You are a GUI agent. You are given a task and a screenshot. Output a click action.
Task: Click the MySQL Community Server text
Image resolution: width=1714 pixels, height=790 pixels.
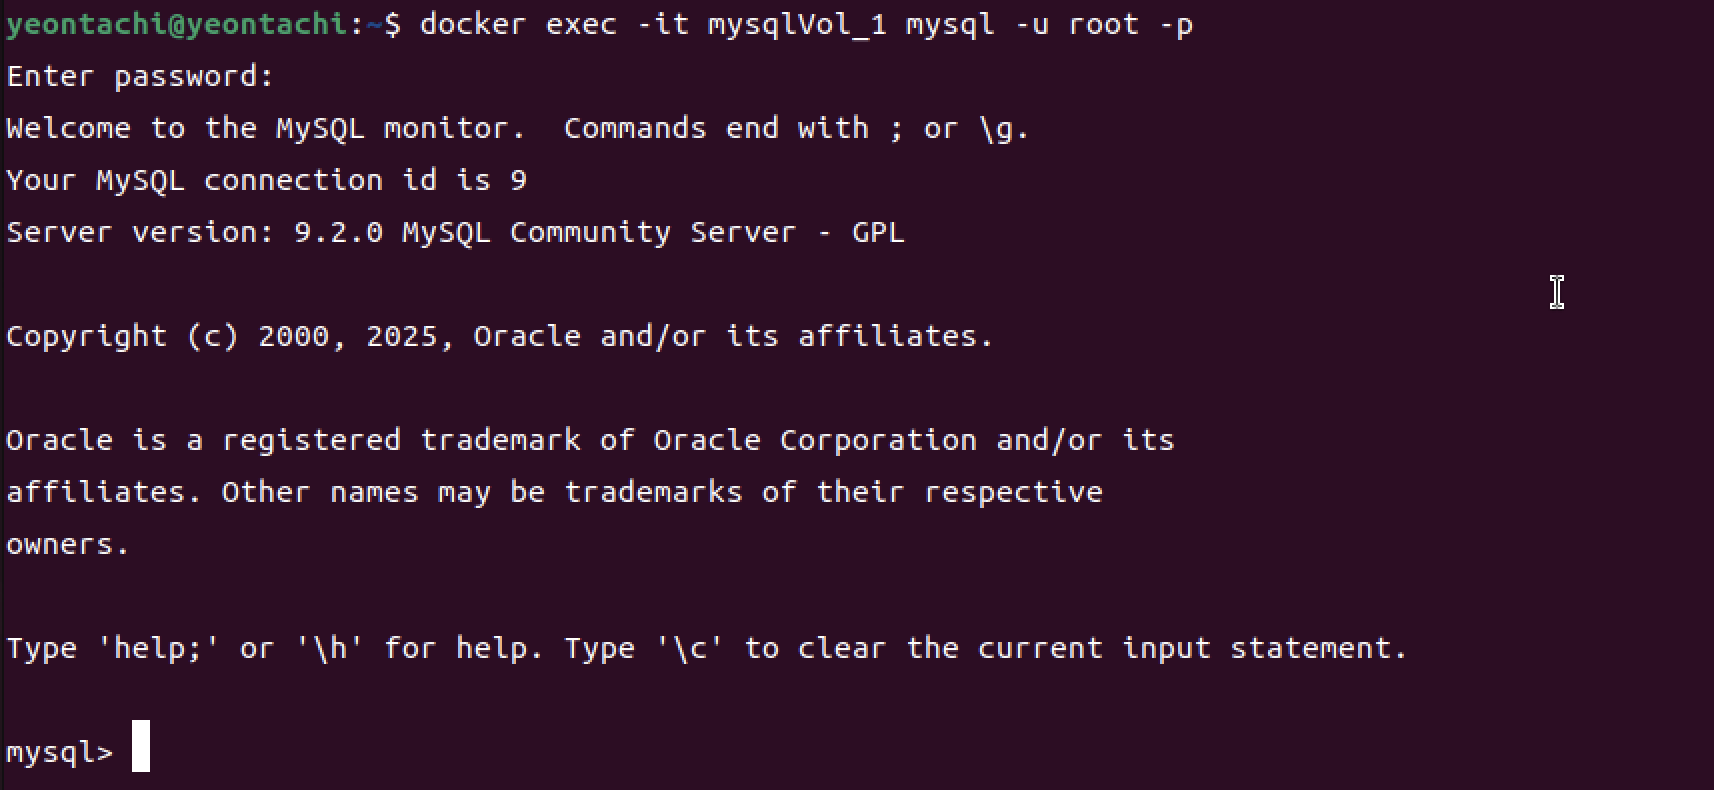click(x=599, y=232)
